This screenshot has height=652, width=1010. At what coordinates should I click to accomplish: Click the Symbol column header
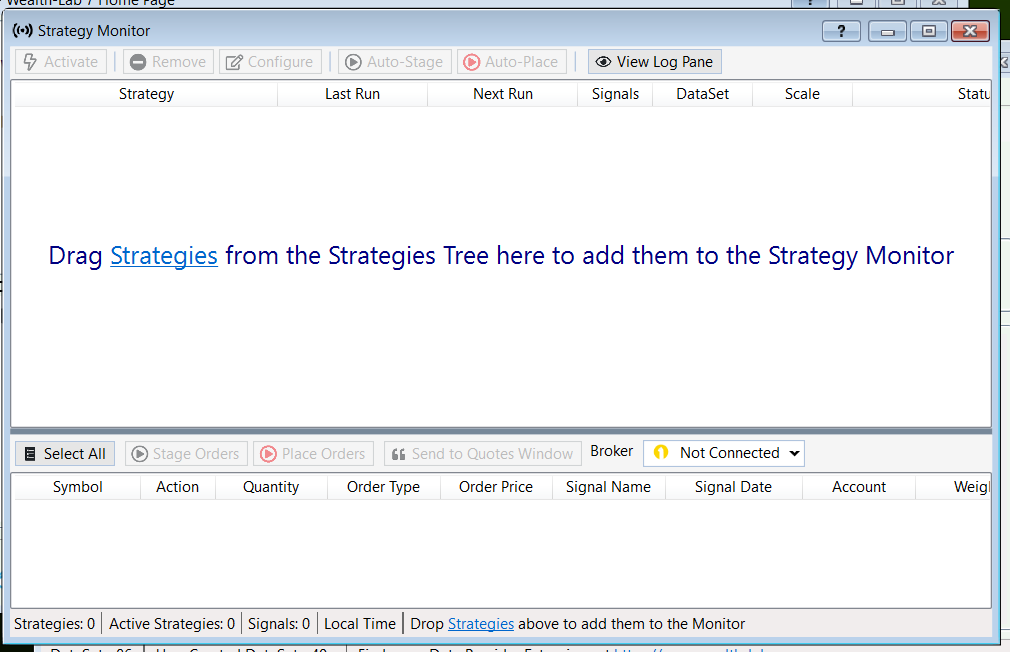point(77,487)
